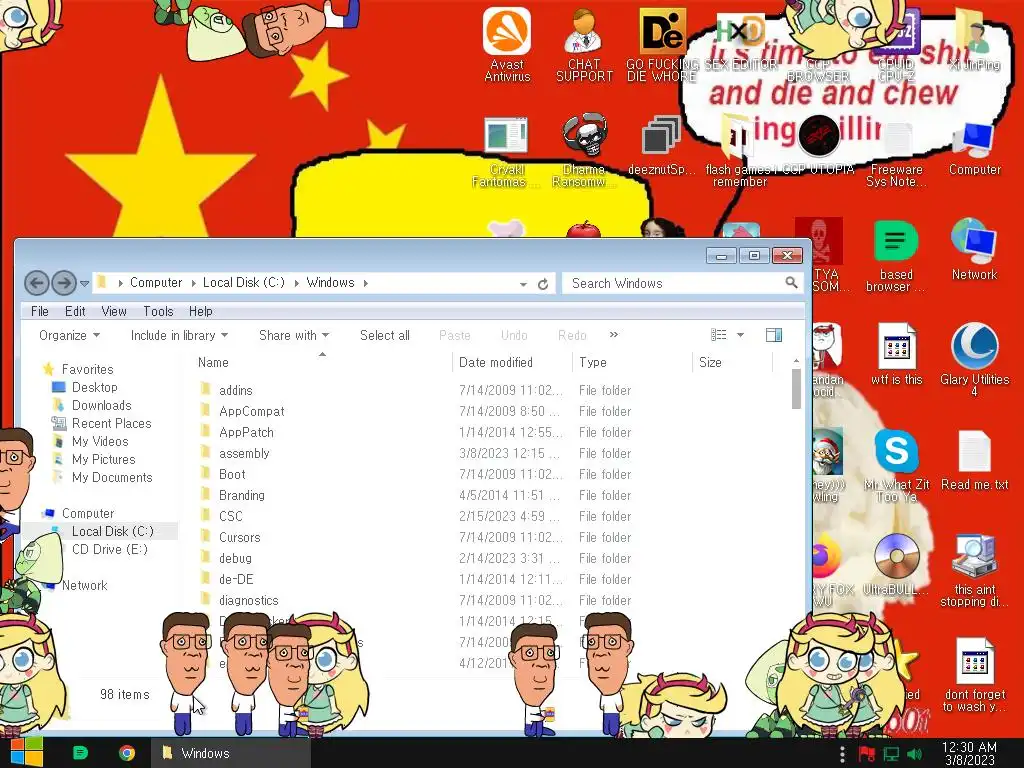Screen dimensions: 1024x768
Task: Open the Network desktop icon
Action: click(x=974, y=249)
